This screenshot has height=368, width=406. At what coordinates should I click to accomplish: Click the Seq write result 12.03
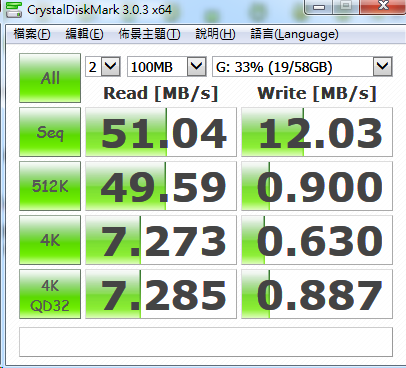point(317,132)
